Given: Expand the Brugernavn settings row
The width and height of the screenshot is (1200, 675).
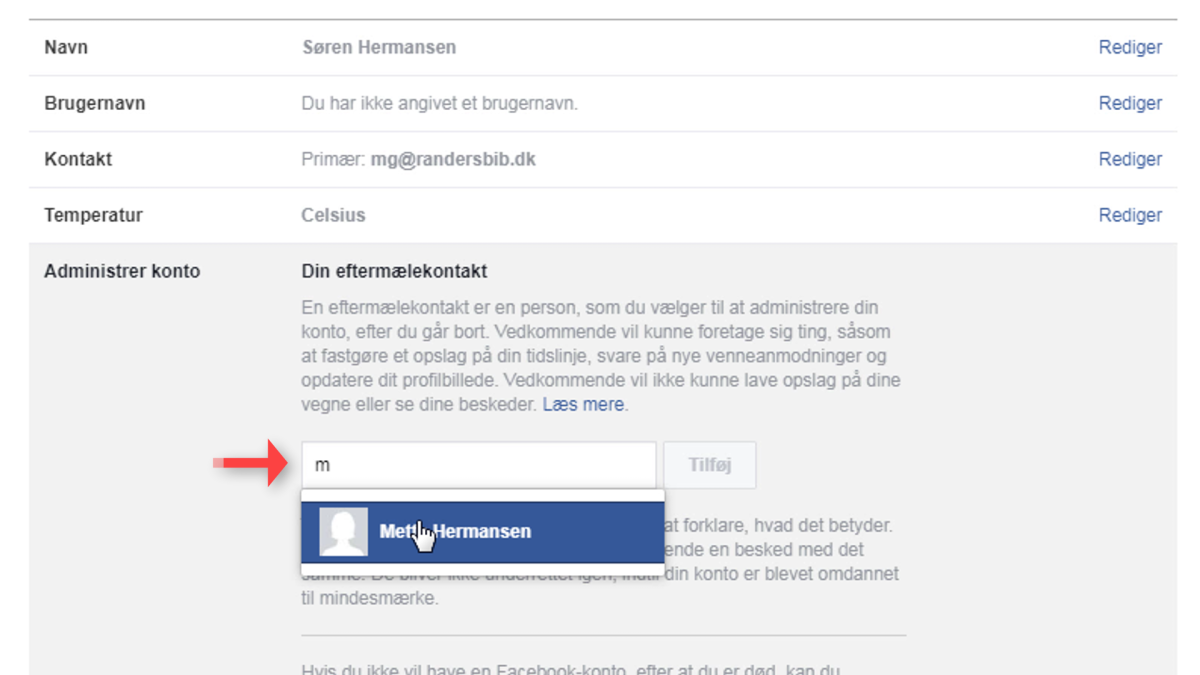Looking at the screenshot, I should click(603, 103).
